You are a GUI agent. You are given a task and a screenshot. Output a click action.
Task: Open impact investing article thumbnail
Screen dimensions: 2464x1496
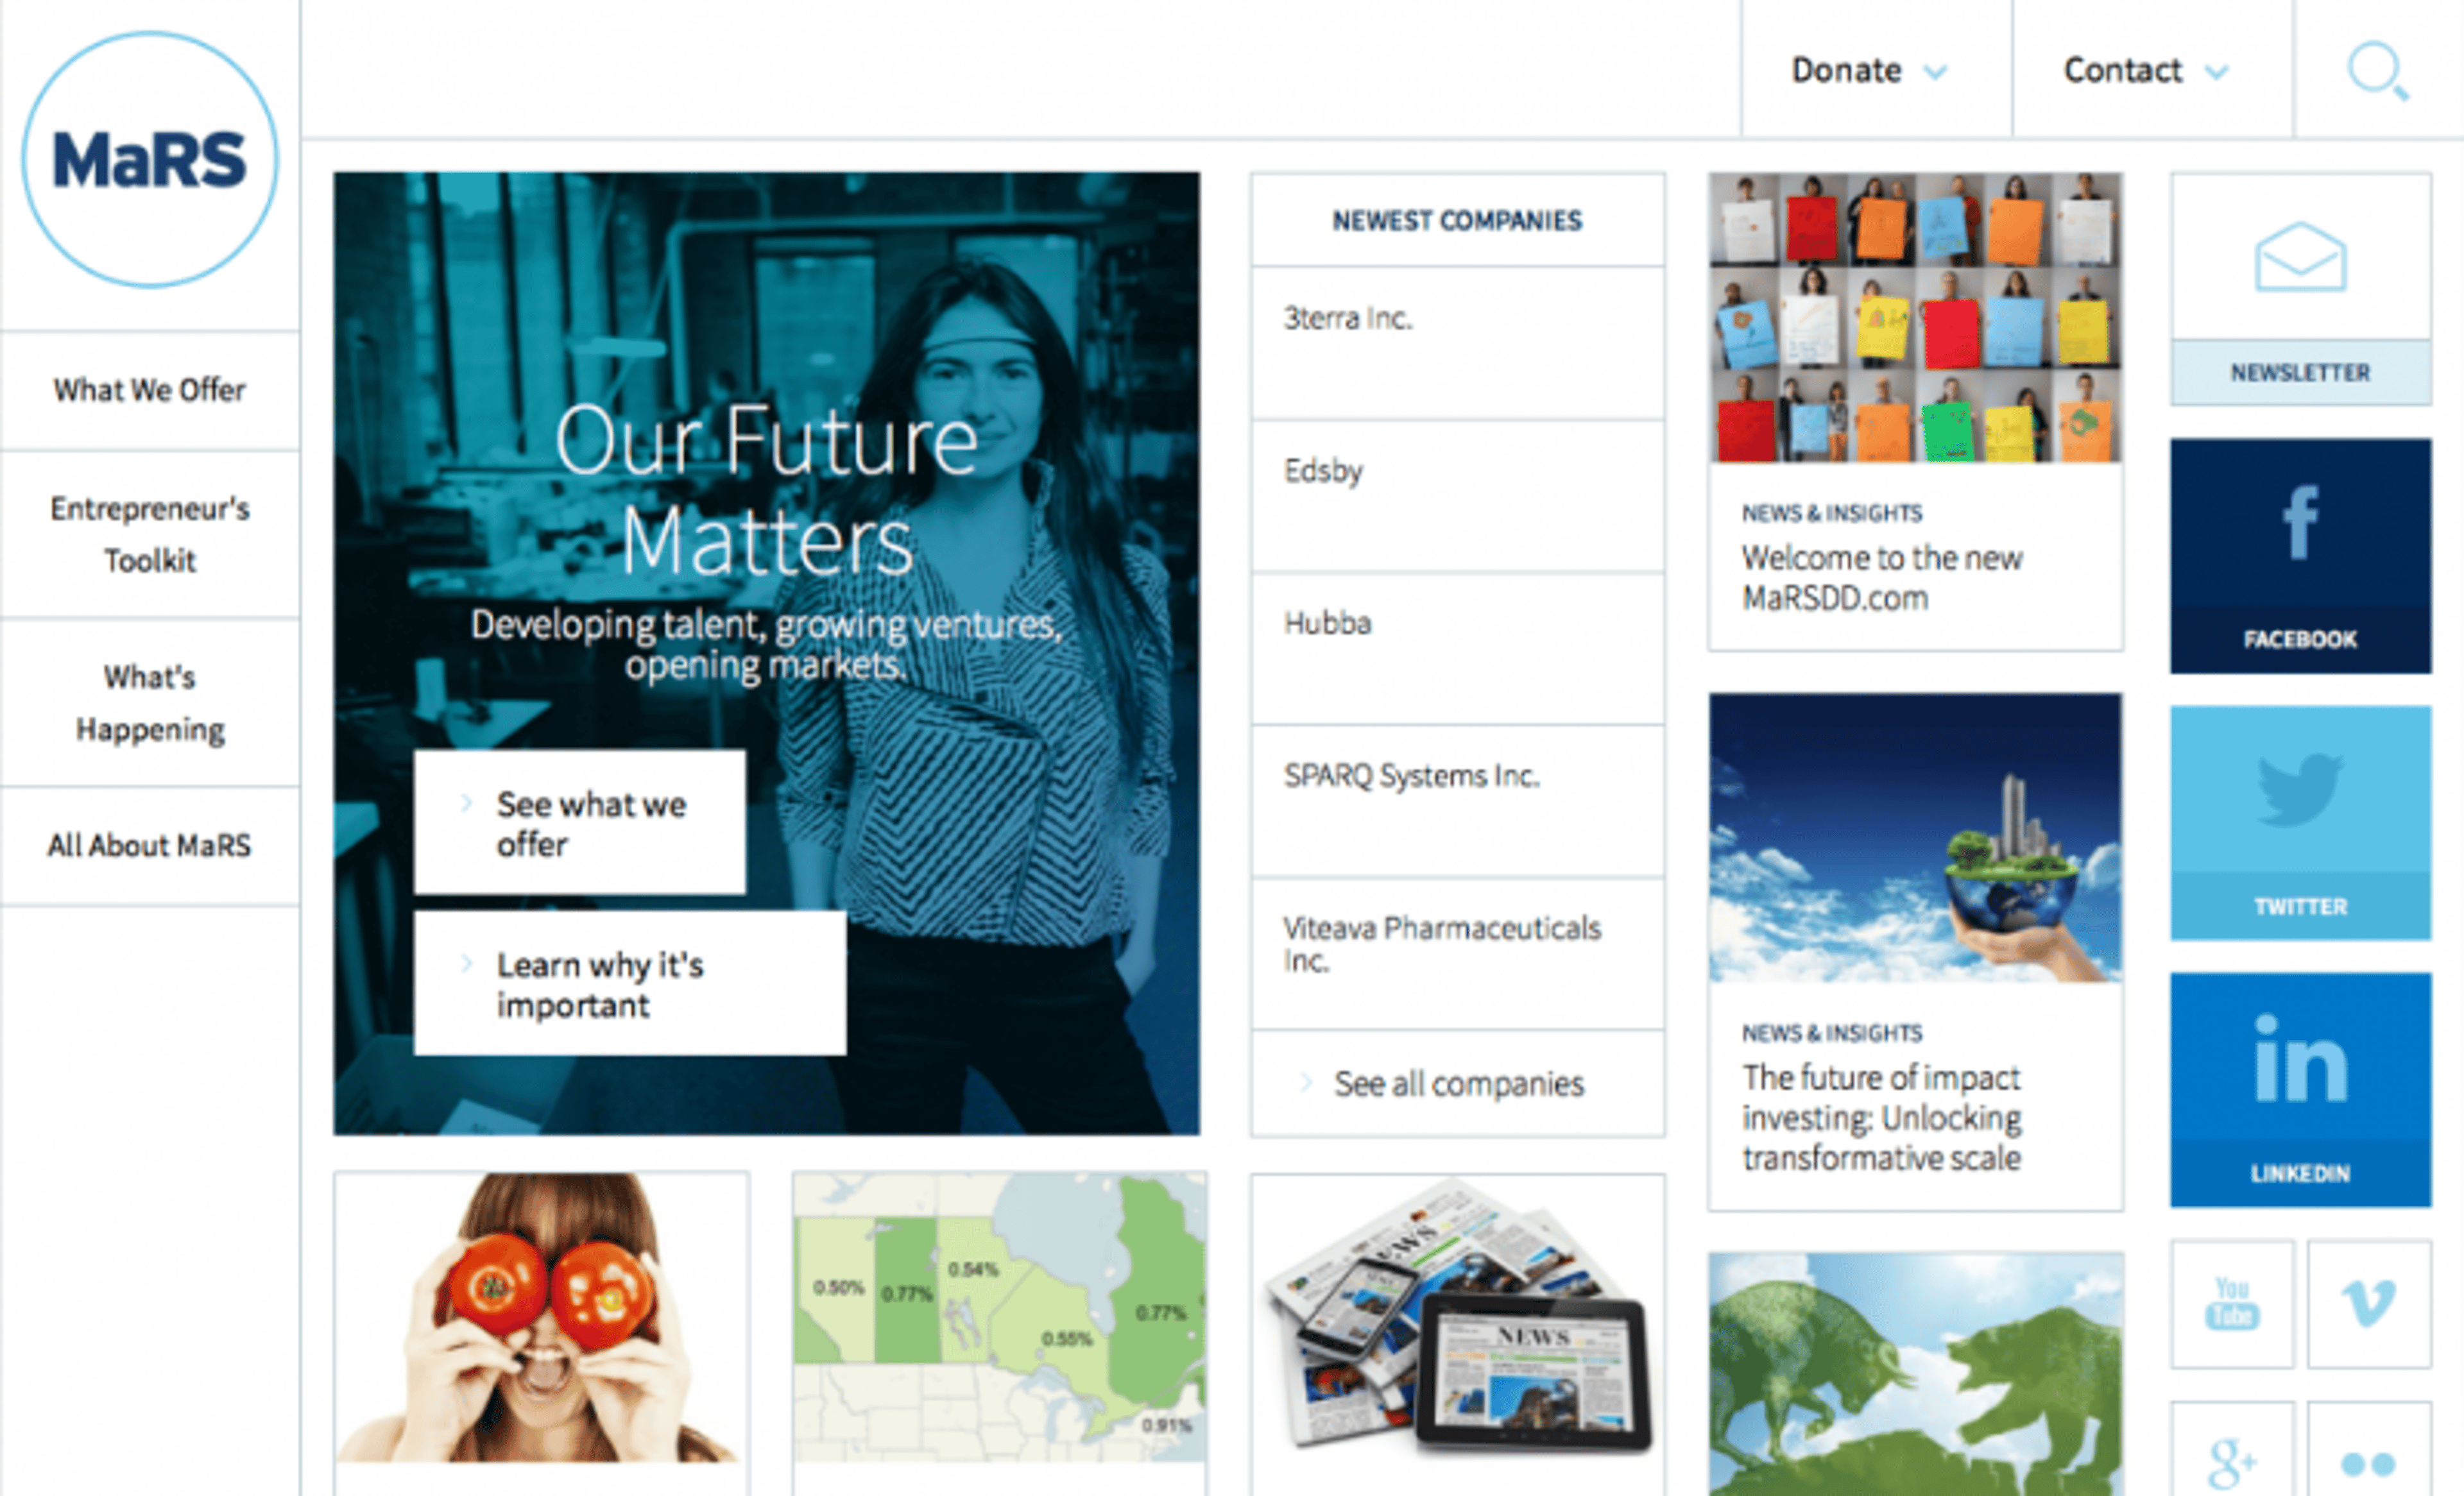coord(1914,838)
